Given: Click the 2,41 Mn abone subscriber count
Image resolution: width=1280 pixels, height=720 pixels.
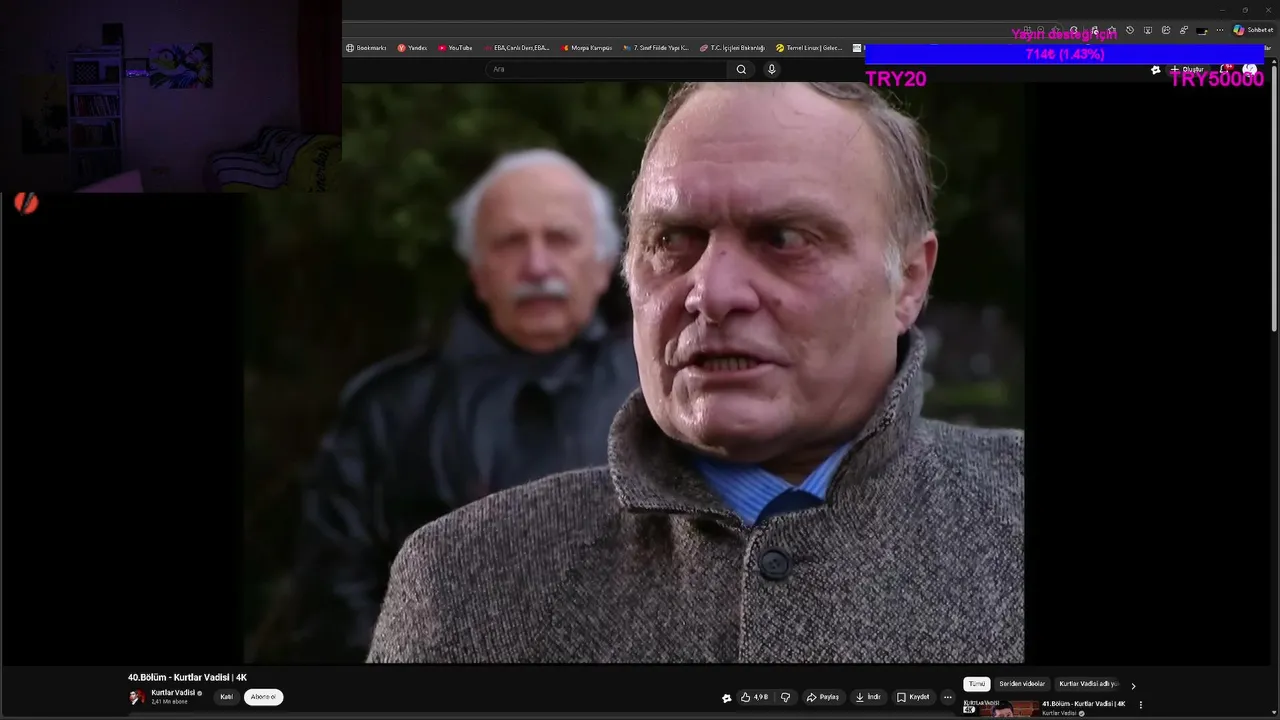Looking at the screenshot, I should pos(169,702).
